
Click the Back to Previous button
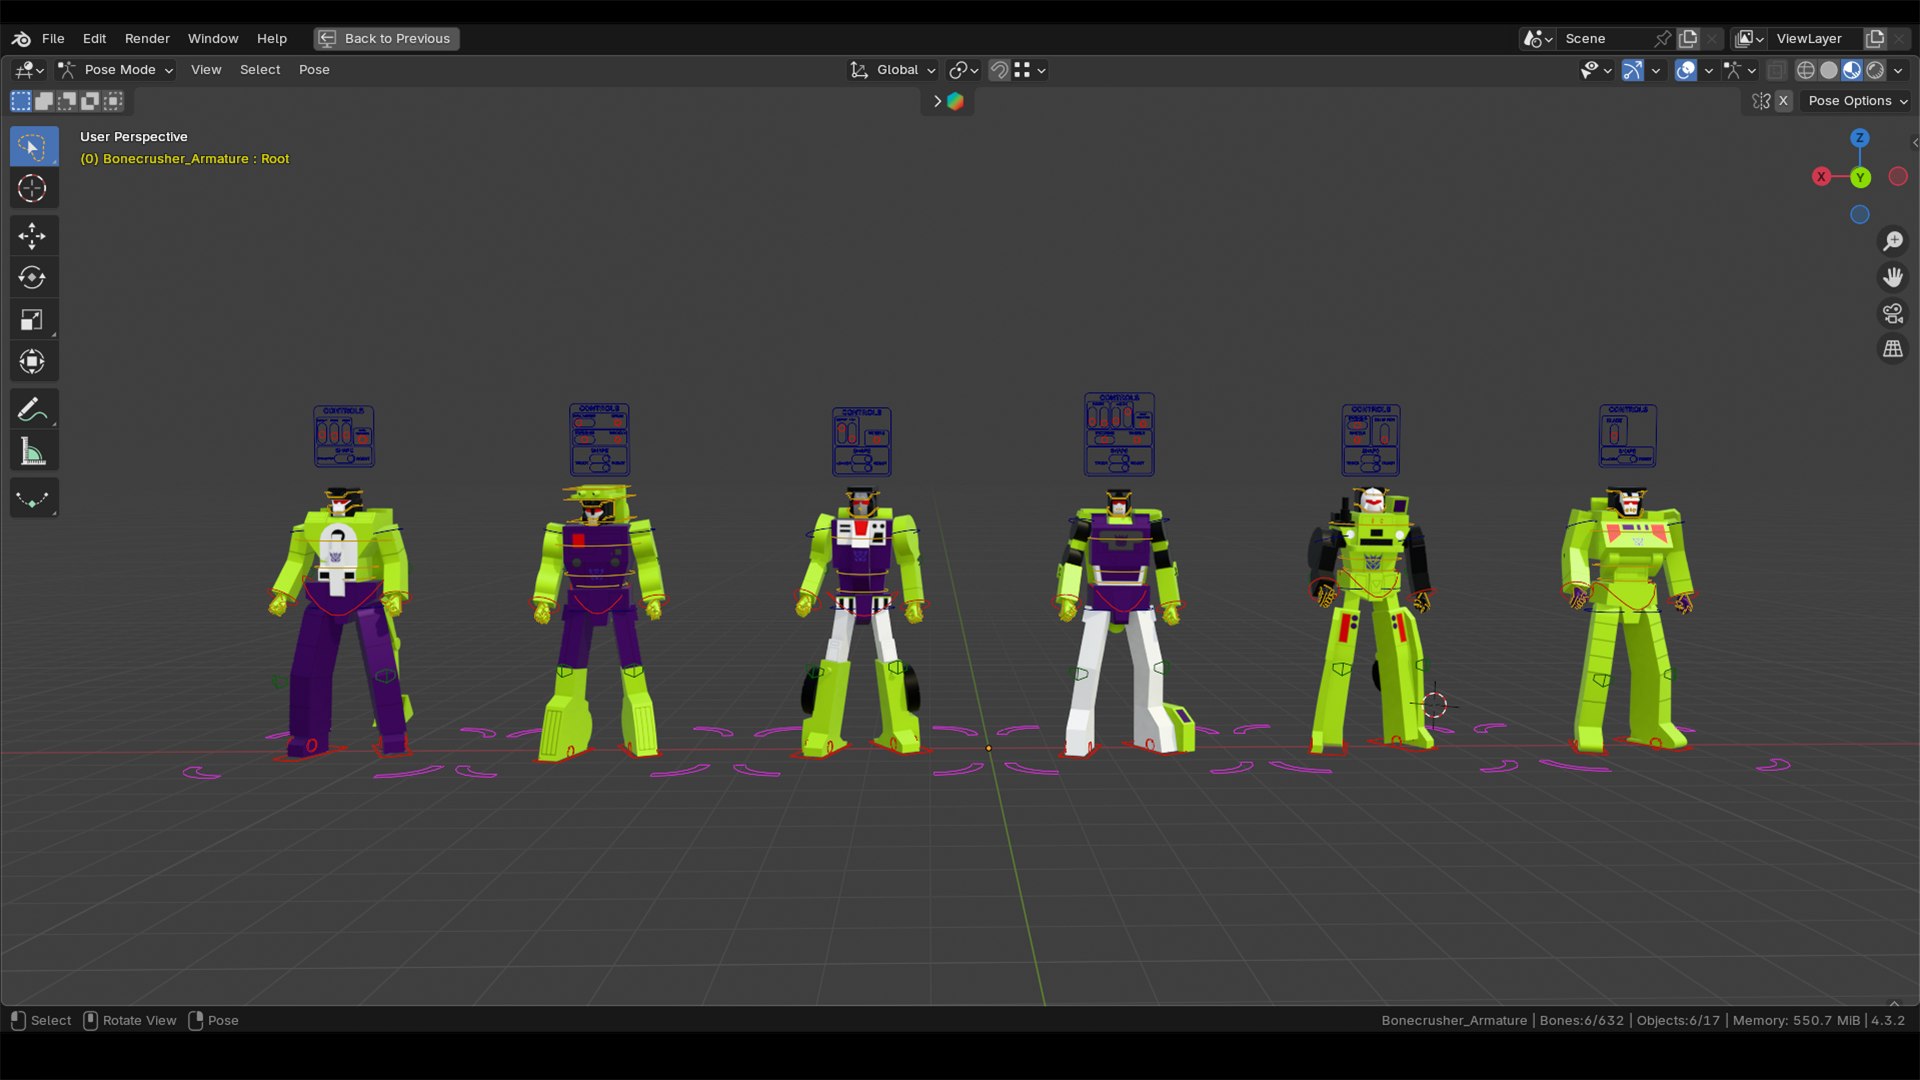click(386, 38)
